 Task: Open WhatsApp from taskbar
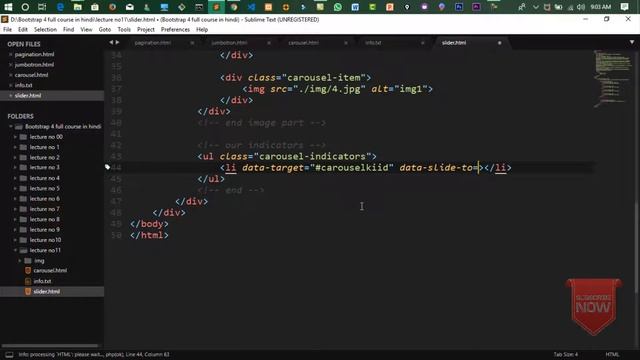338,7
